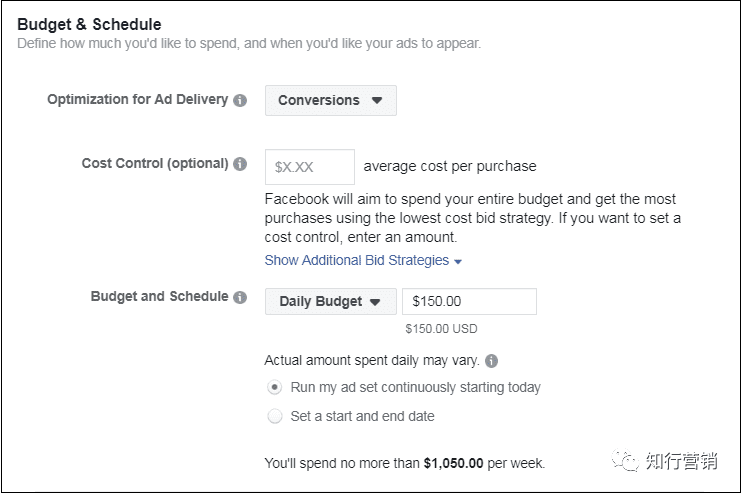Click info icon beside Budget and Schedule label
The width and height of the screenshot is (741, 493).
(240, 297)
